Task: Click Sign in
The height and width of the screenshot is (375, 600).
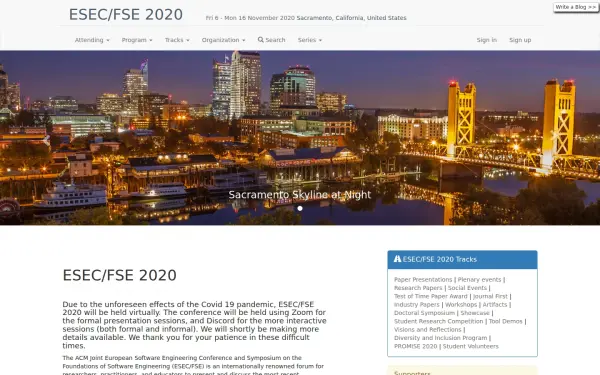Action: [x=486, y=40]
